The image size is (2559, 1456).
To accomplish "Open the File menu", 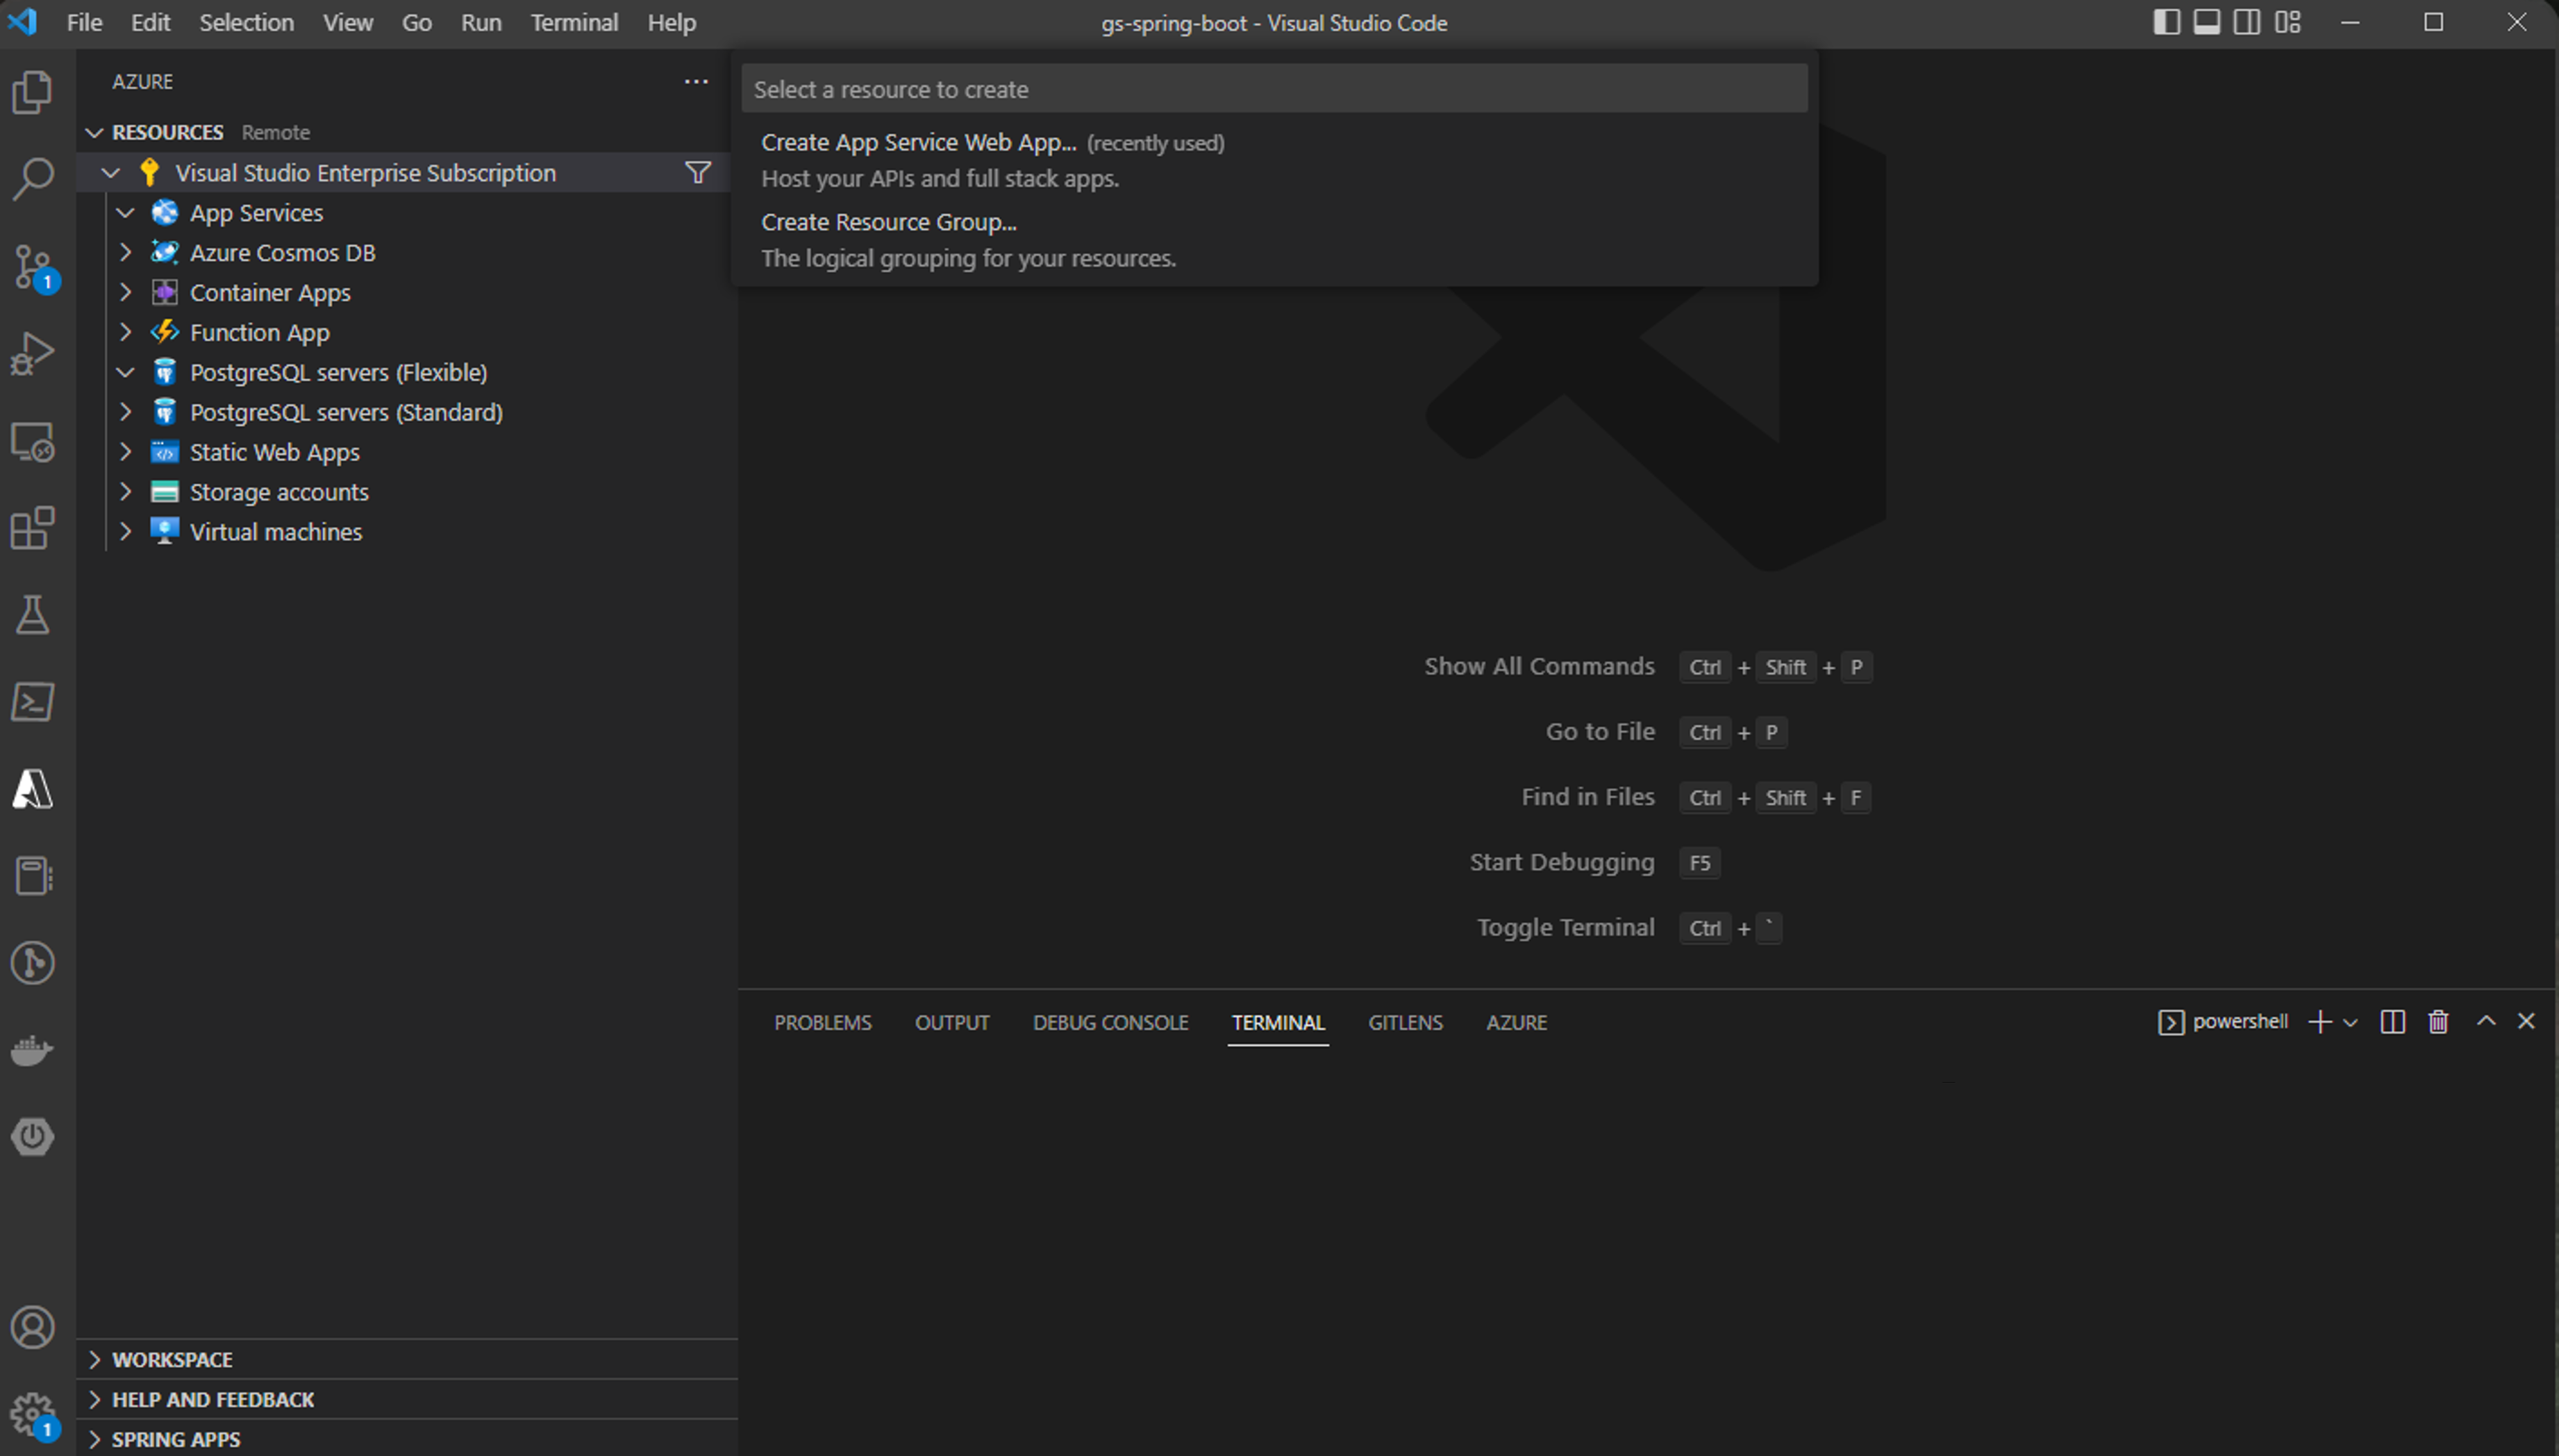I will 84,22.
